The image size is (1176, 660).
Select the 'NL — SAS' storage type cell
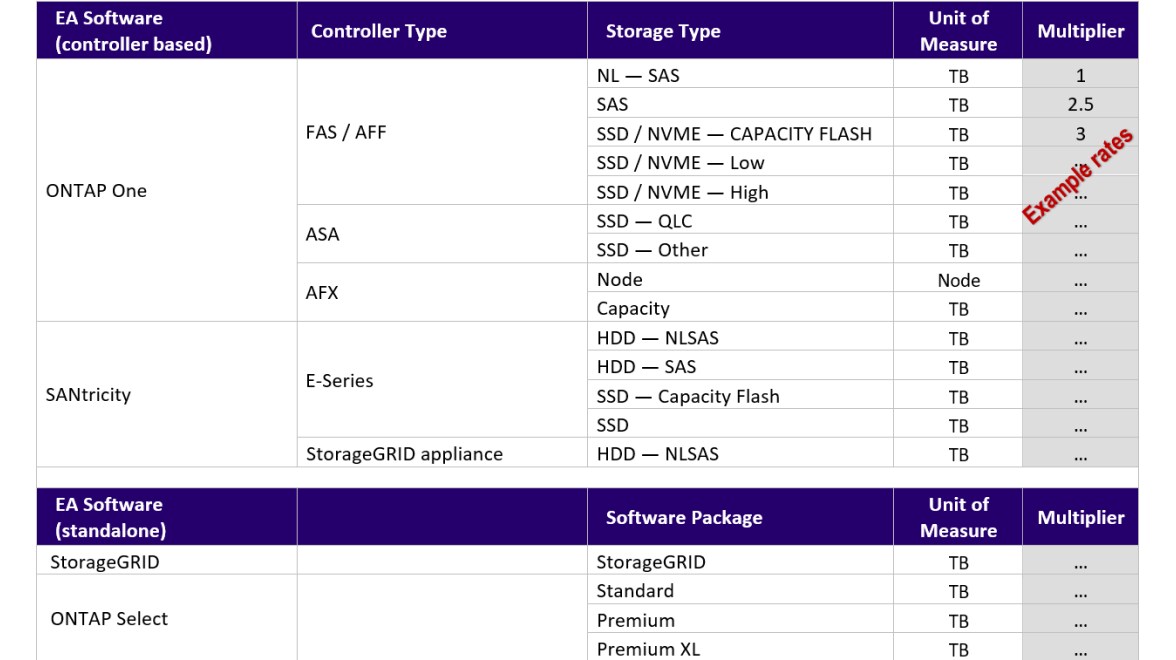tap(638, 75)
